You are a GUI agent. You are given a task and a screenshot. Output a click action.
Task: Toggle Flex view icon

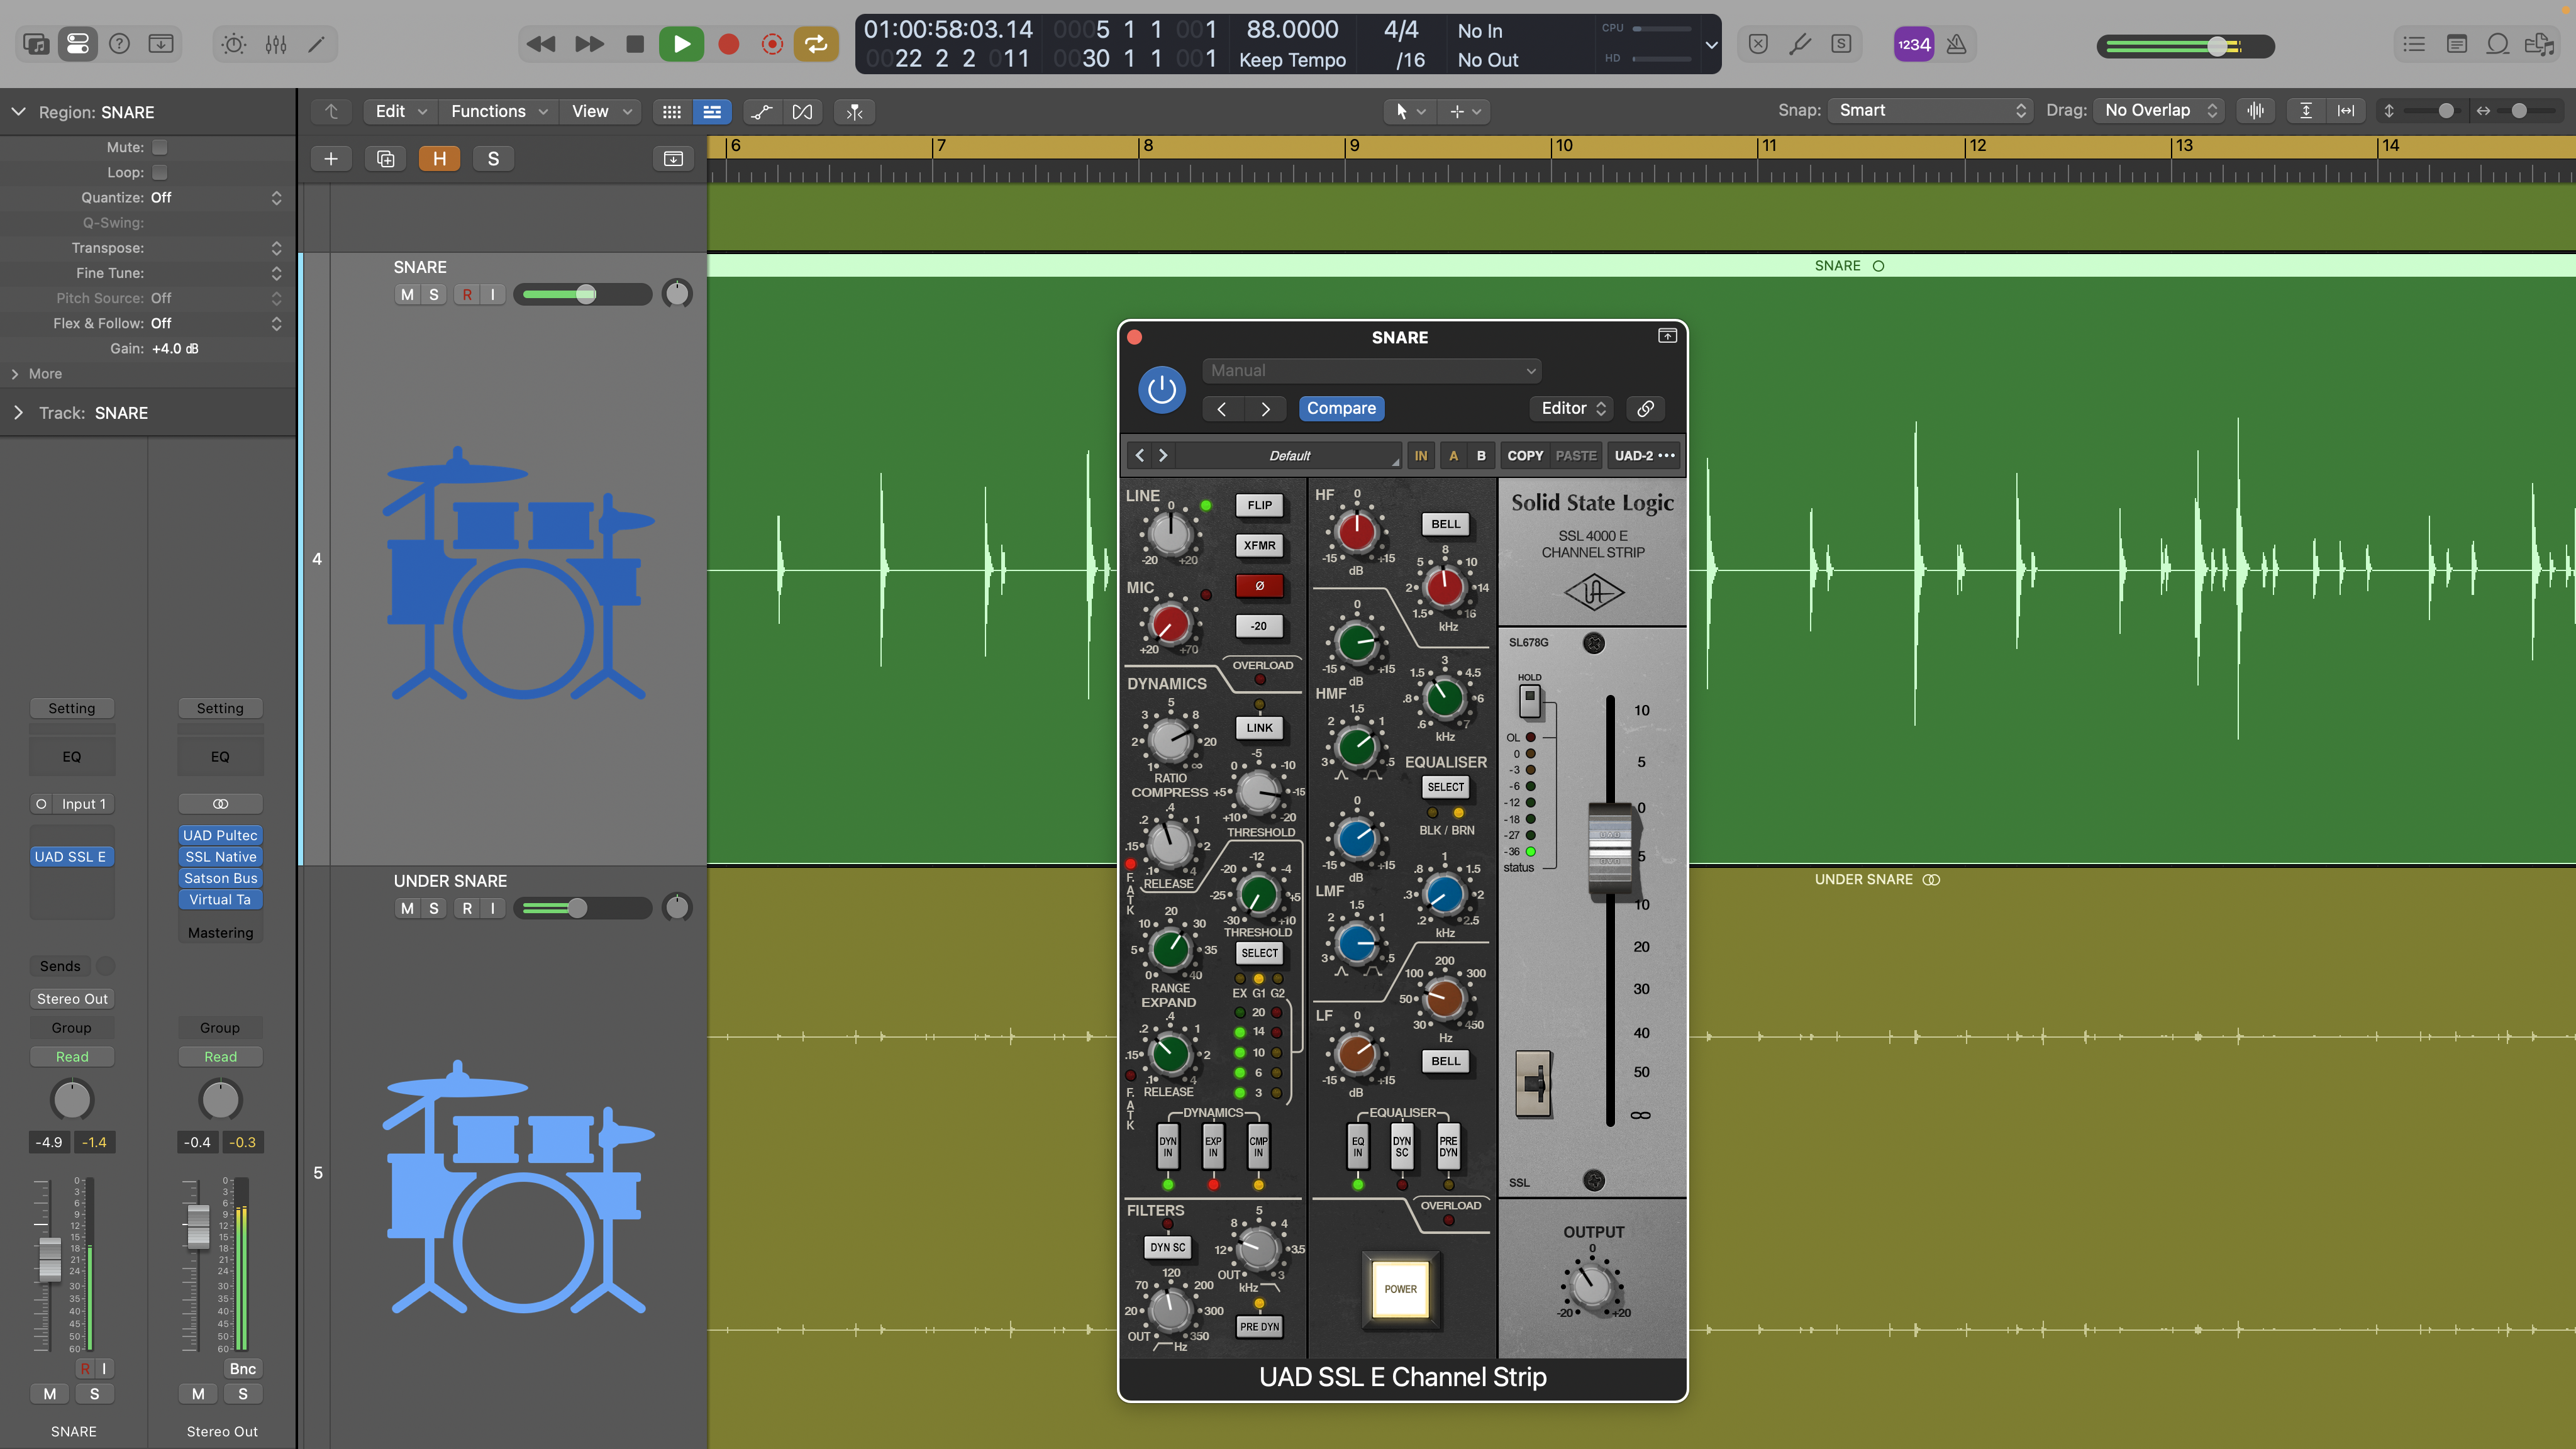point(803,112)
